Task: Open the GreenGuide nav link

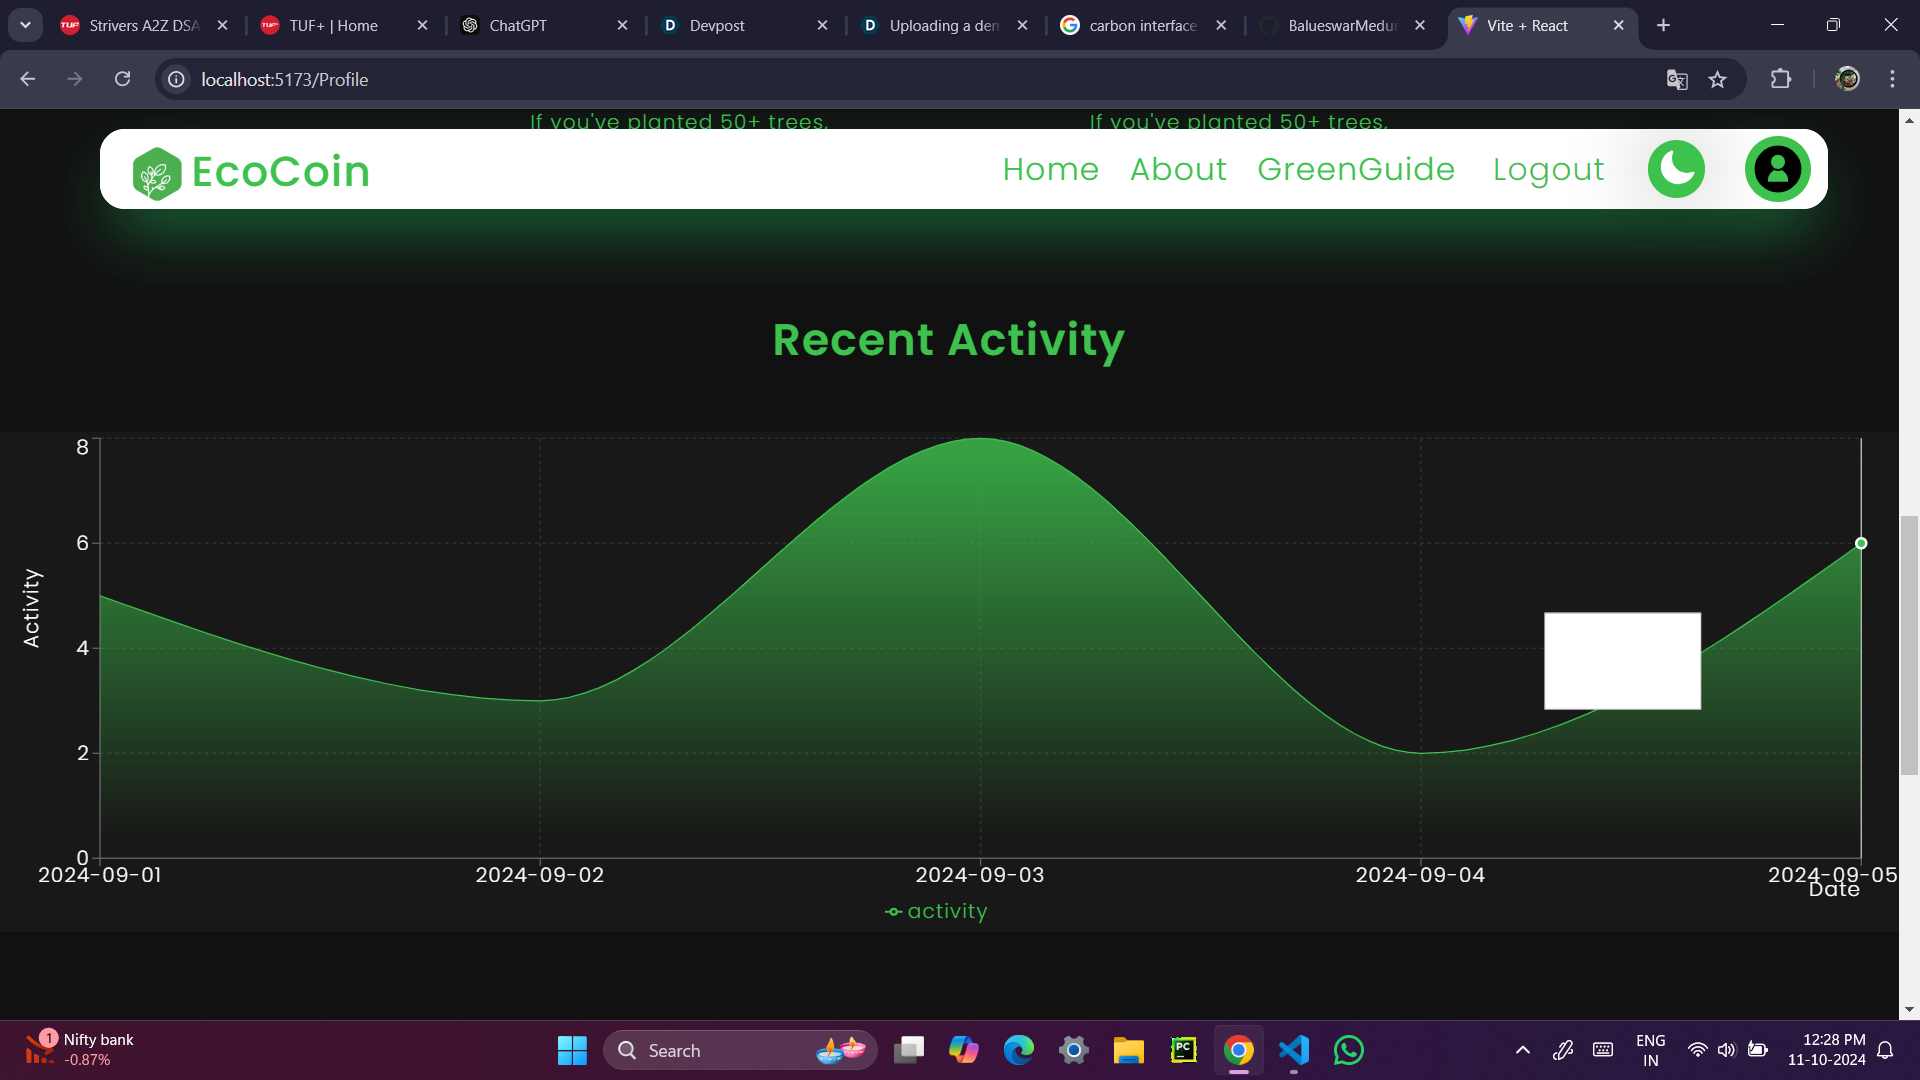Action: click(x=1355, y=169)
